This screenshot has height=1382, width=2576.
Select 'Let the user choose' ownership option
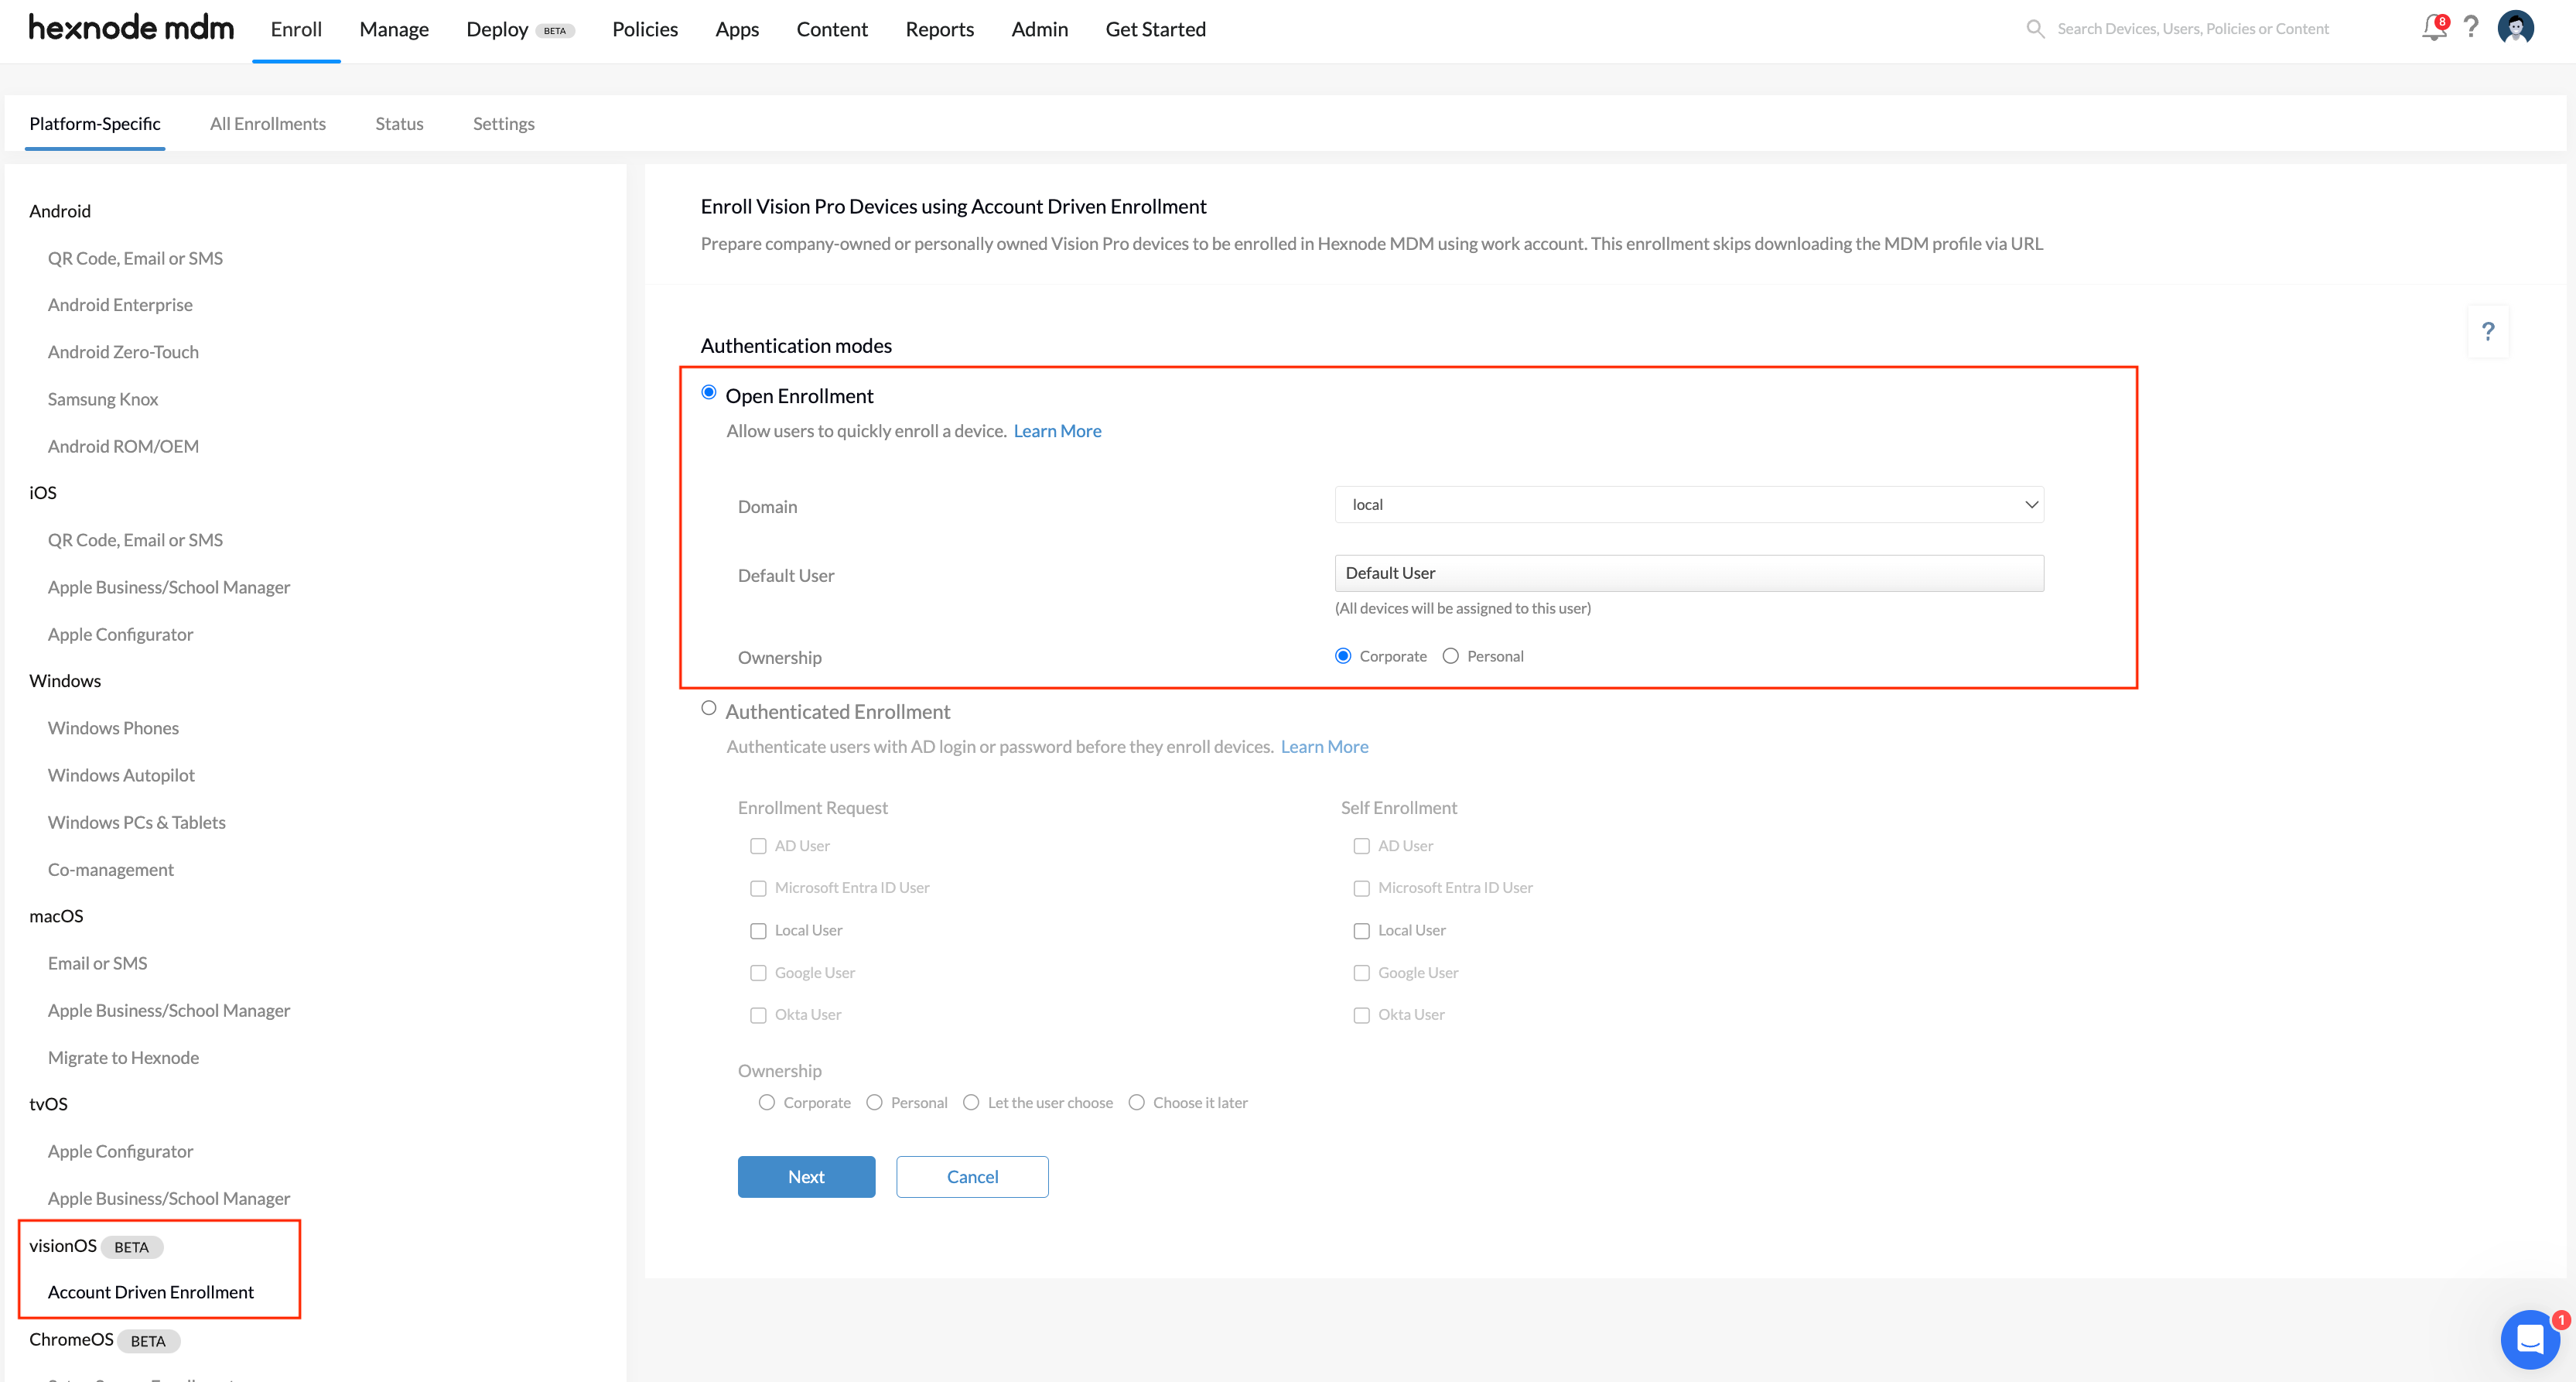pos(971,1102)
